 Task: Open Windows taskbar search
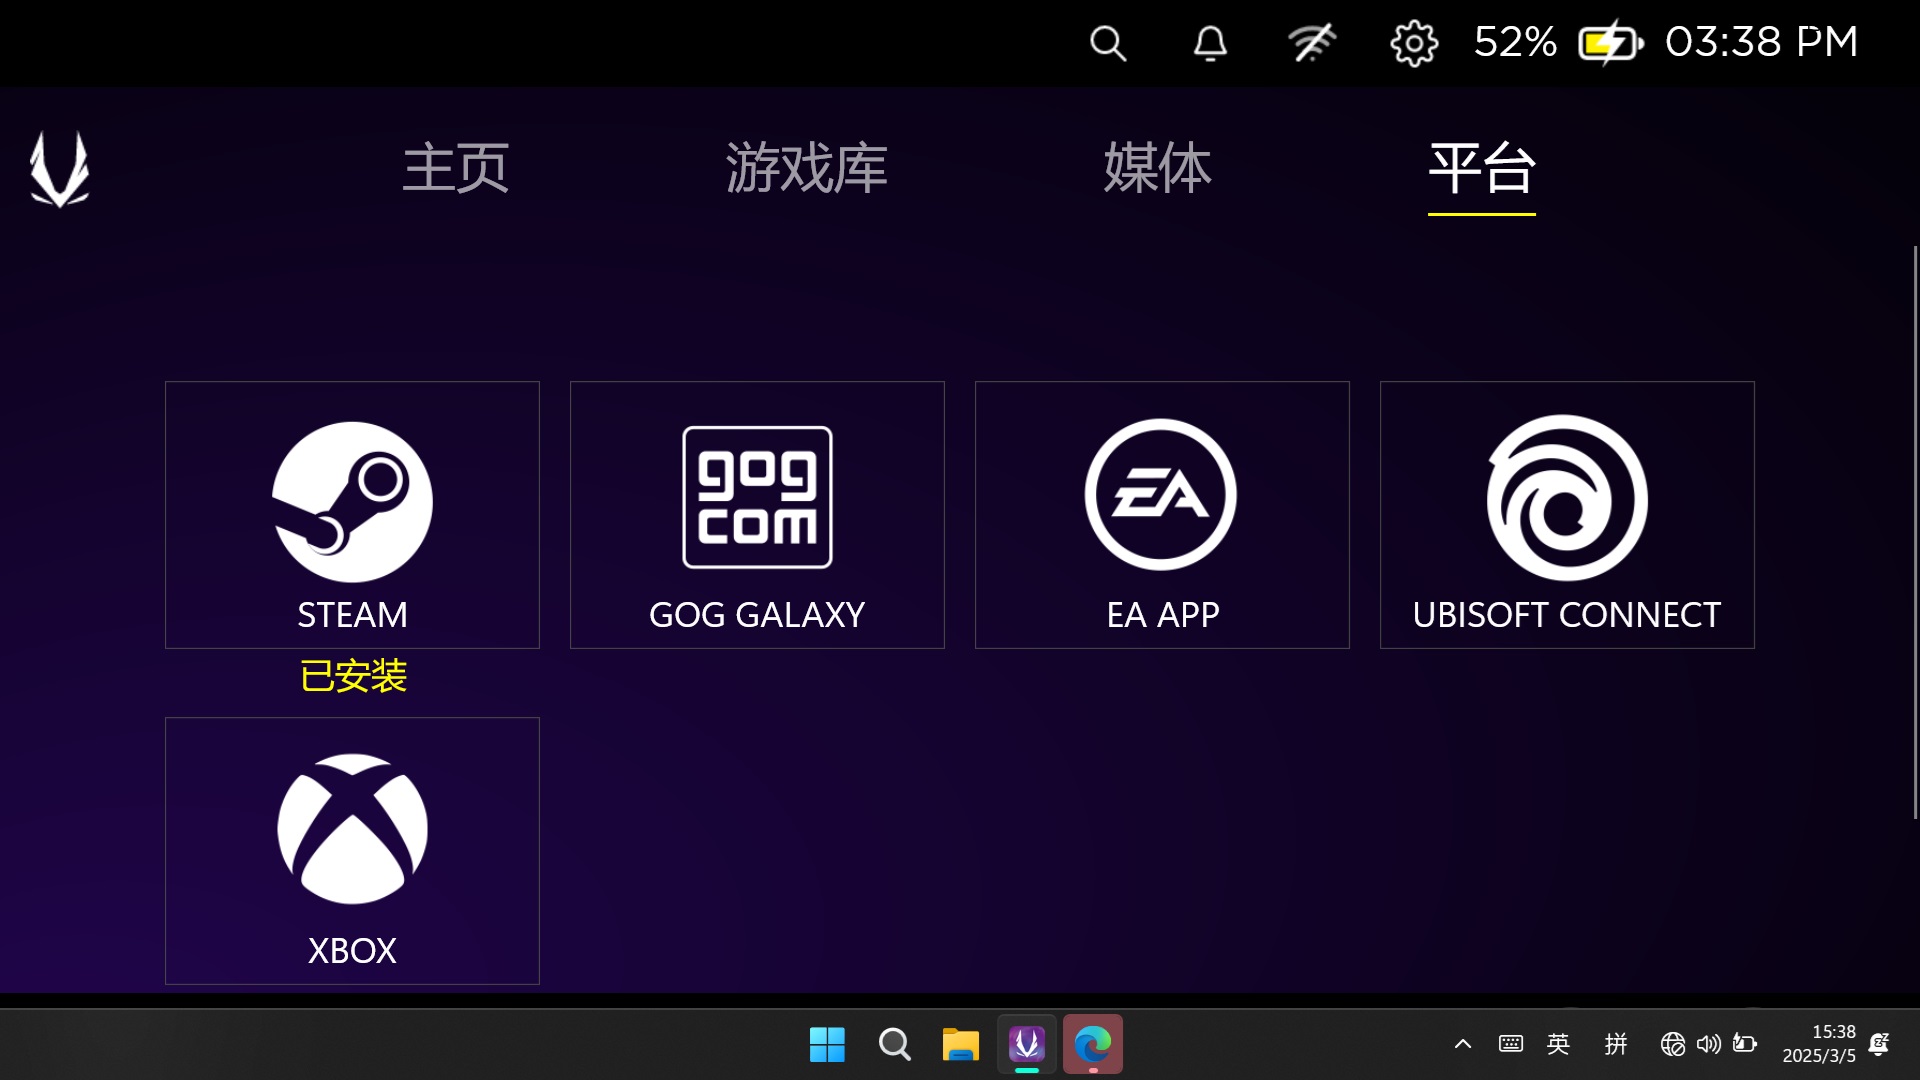coord(894,1045)
